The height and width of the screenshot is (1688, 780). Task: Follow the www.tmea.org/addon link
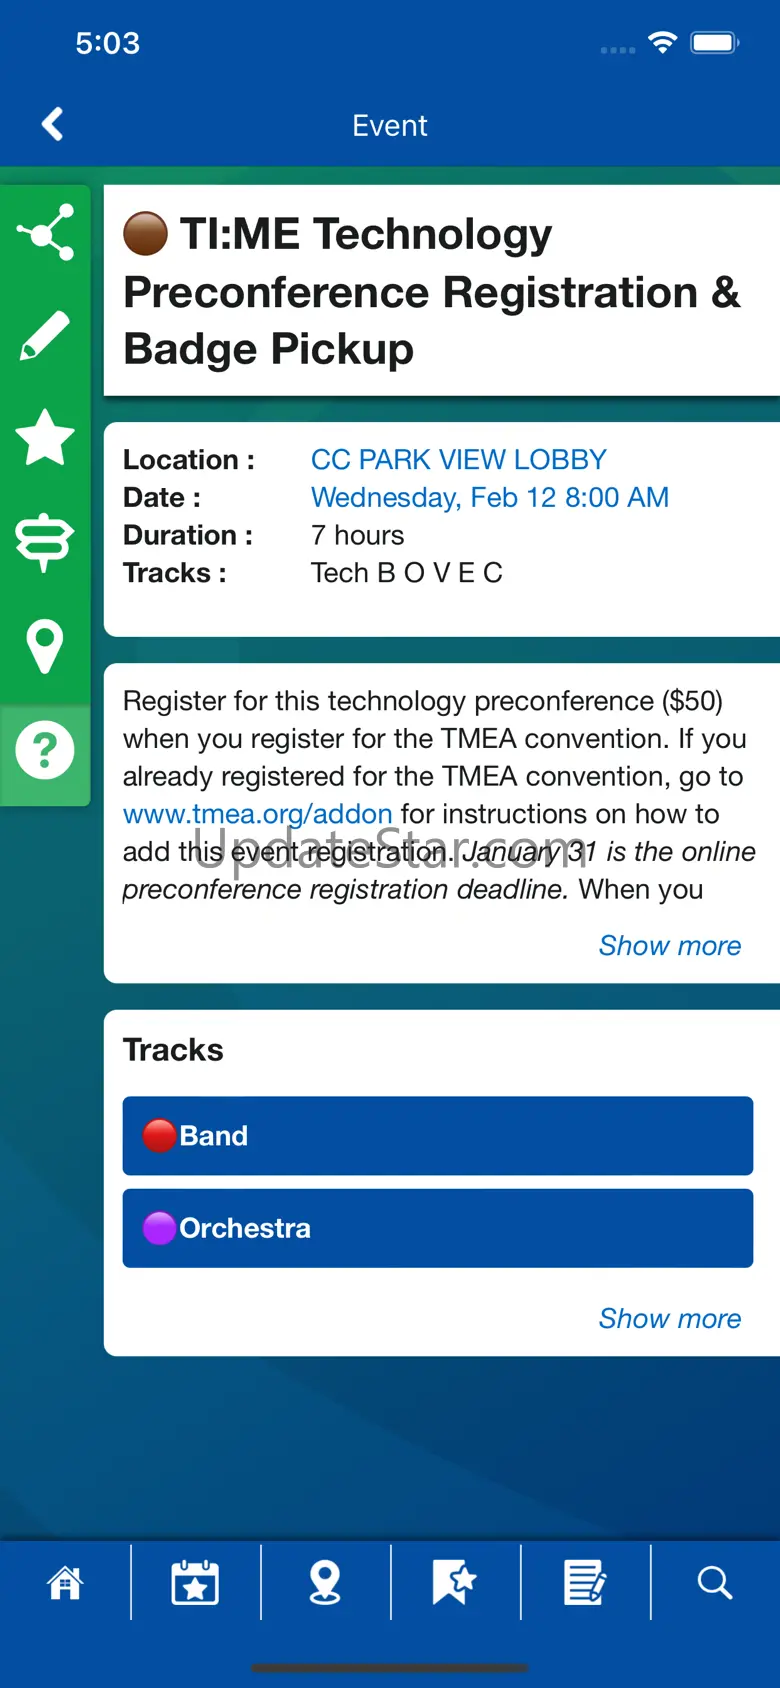click(x=258, y=814)
